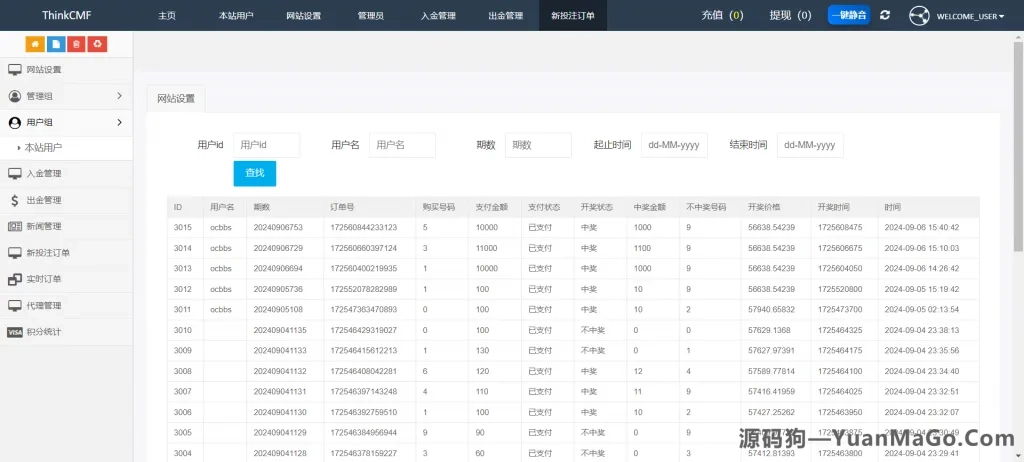Screen dimensions: 1024x462
Task: Open 入金管理 in top navigation
Action: click(438, 16)
